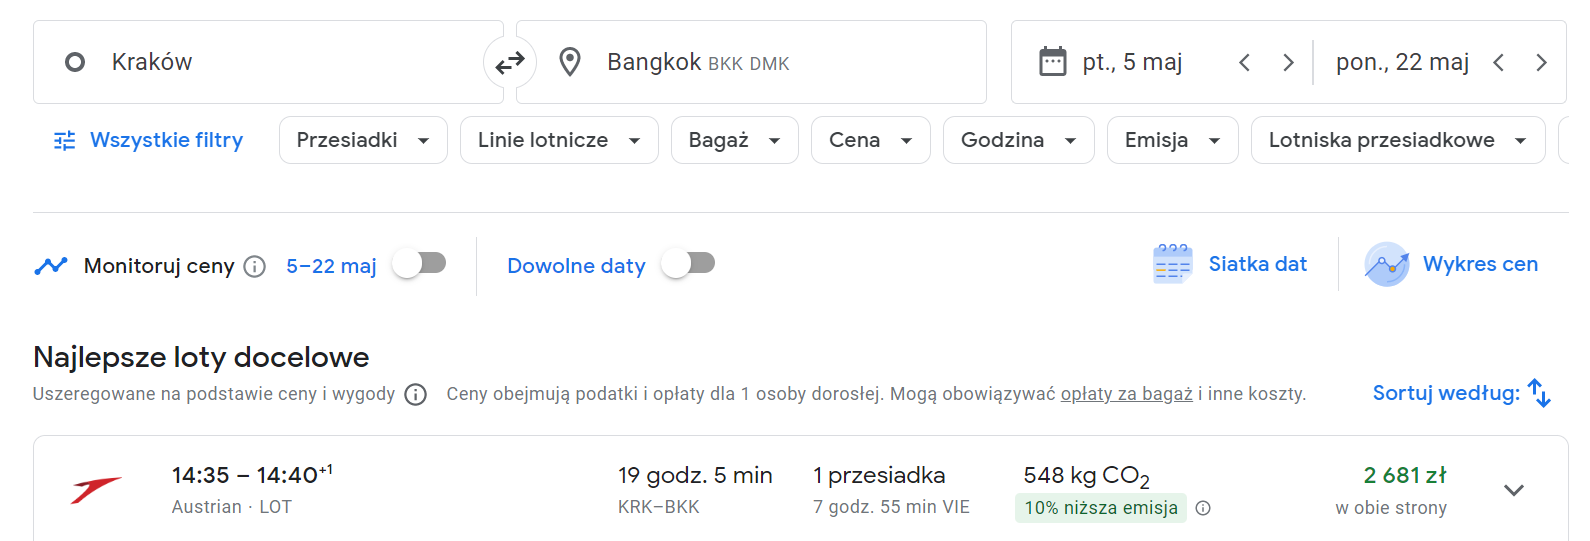Image resolution: width=1590 pixels, height=541 pixels.
Task: Click the 5–22 maj tracking dates
Action: pyautogui.click(x=331, y=266)
